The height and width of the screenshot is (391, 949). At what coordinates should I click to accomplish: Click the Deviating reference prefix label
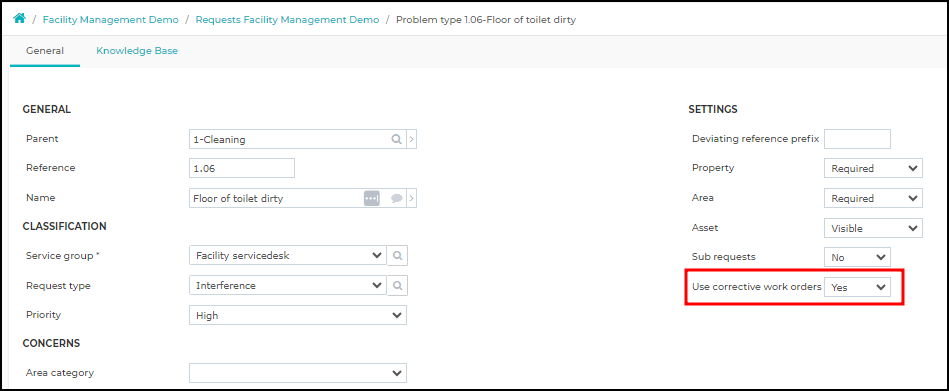(x=755, y=139)
